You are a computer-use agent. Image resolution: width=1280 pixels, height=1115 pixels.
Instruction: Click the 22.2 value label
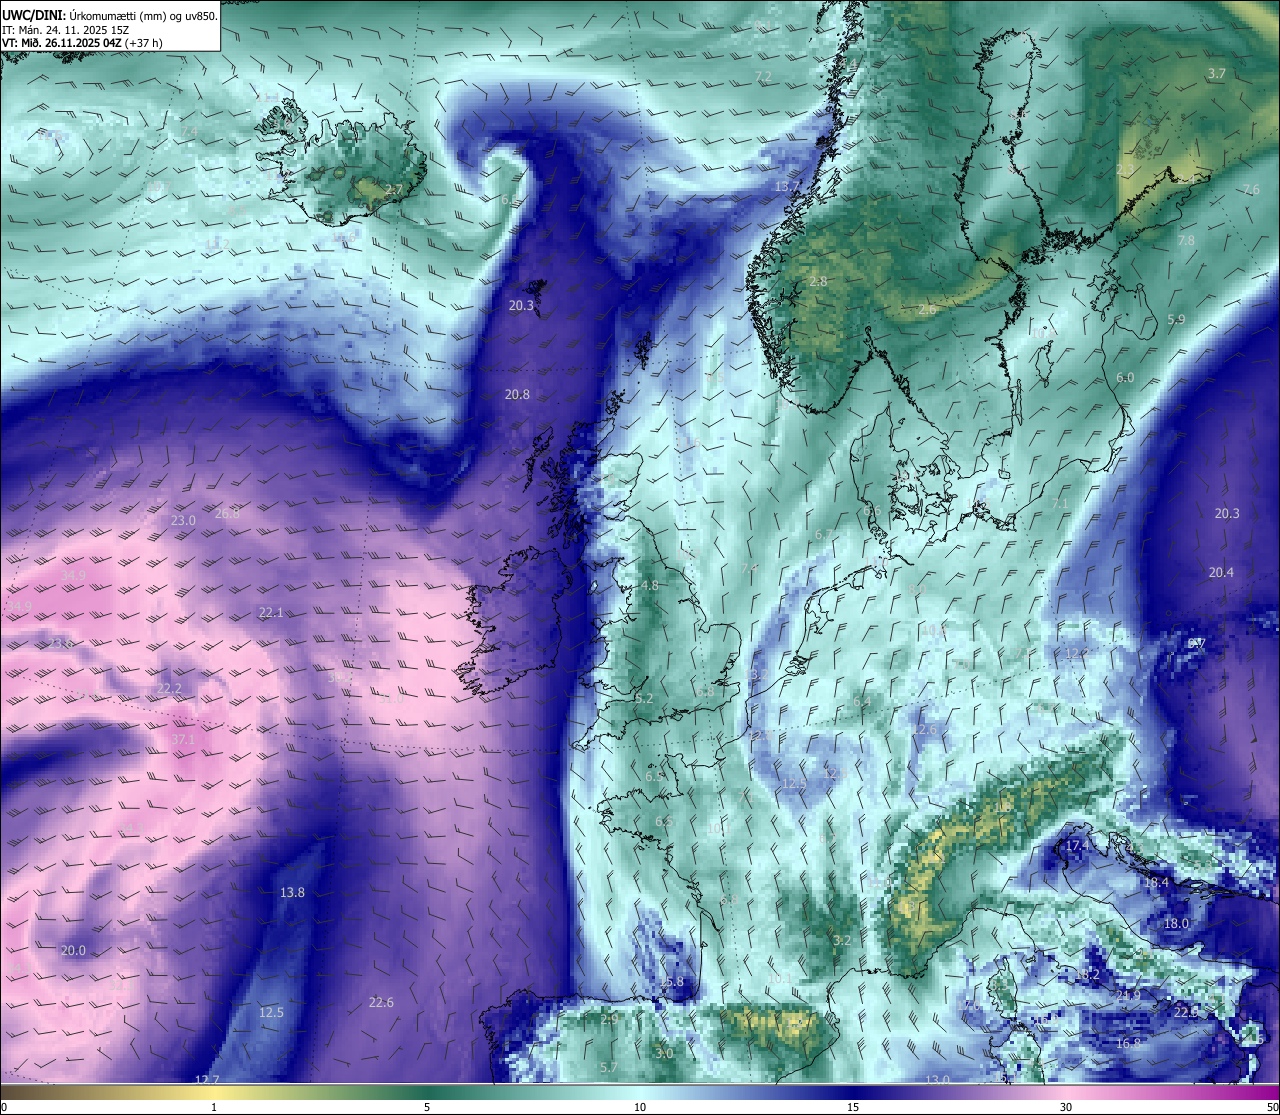coord(170,690)
